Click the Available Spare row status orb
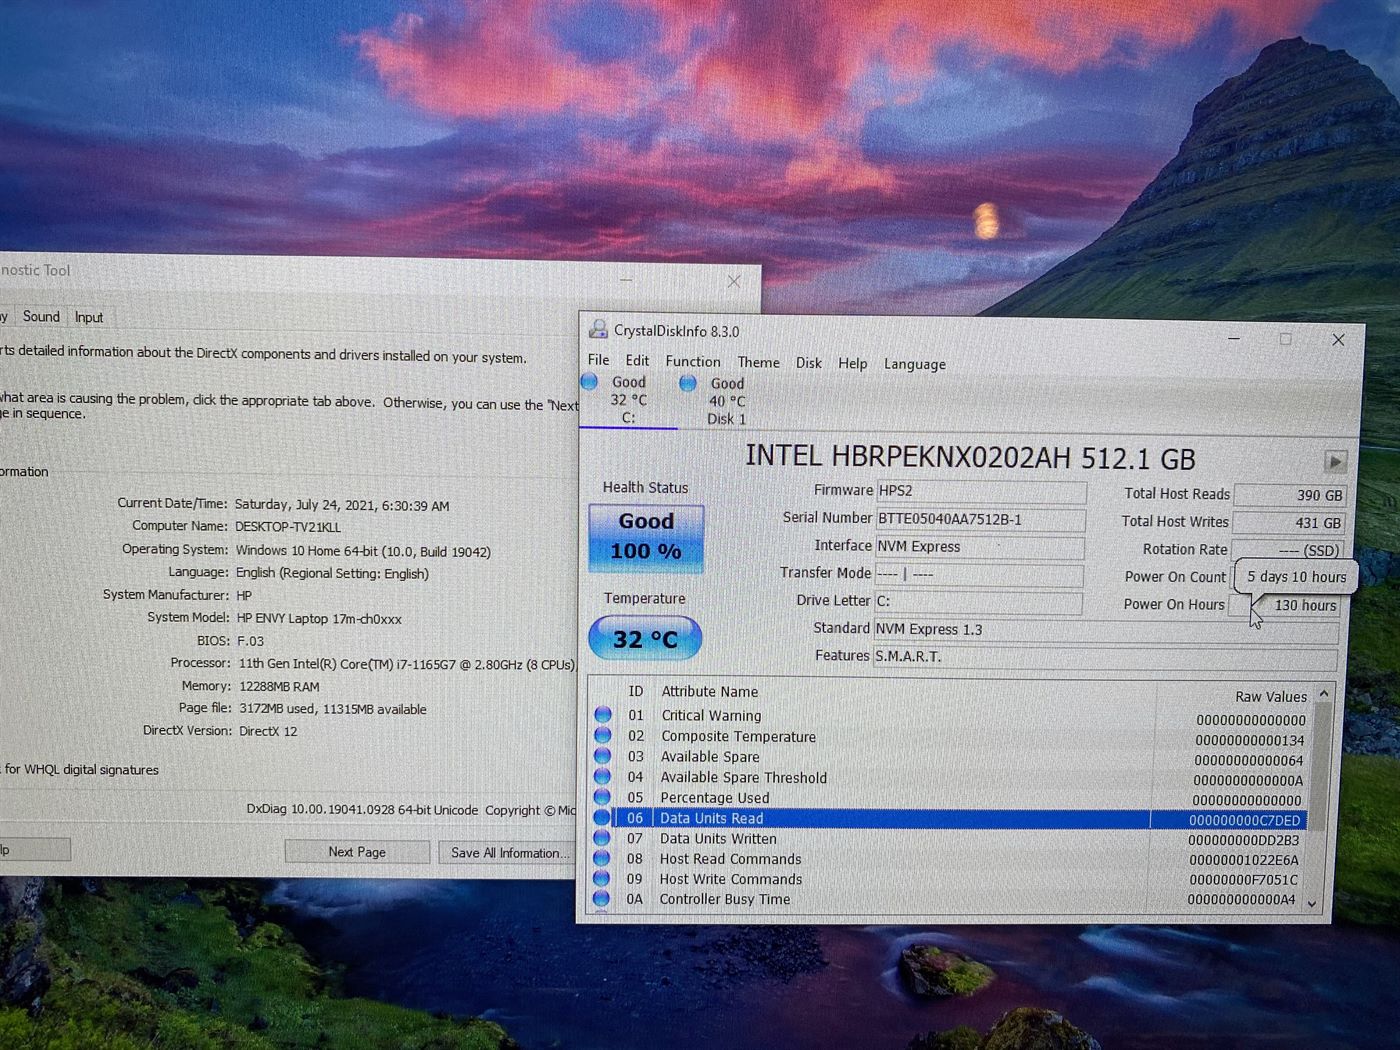The image size is (1400, 1050). [x=603, y=755]
